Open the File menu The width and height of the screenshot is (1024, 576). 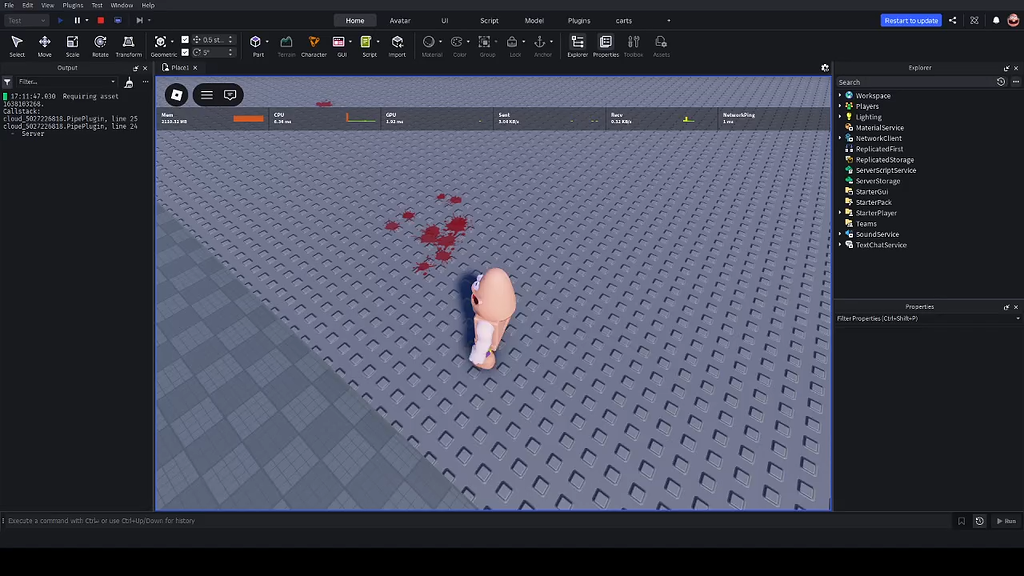pyautogui.click(x=9, y=5)
